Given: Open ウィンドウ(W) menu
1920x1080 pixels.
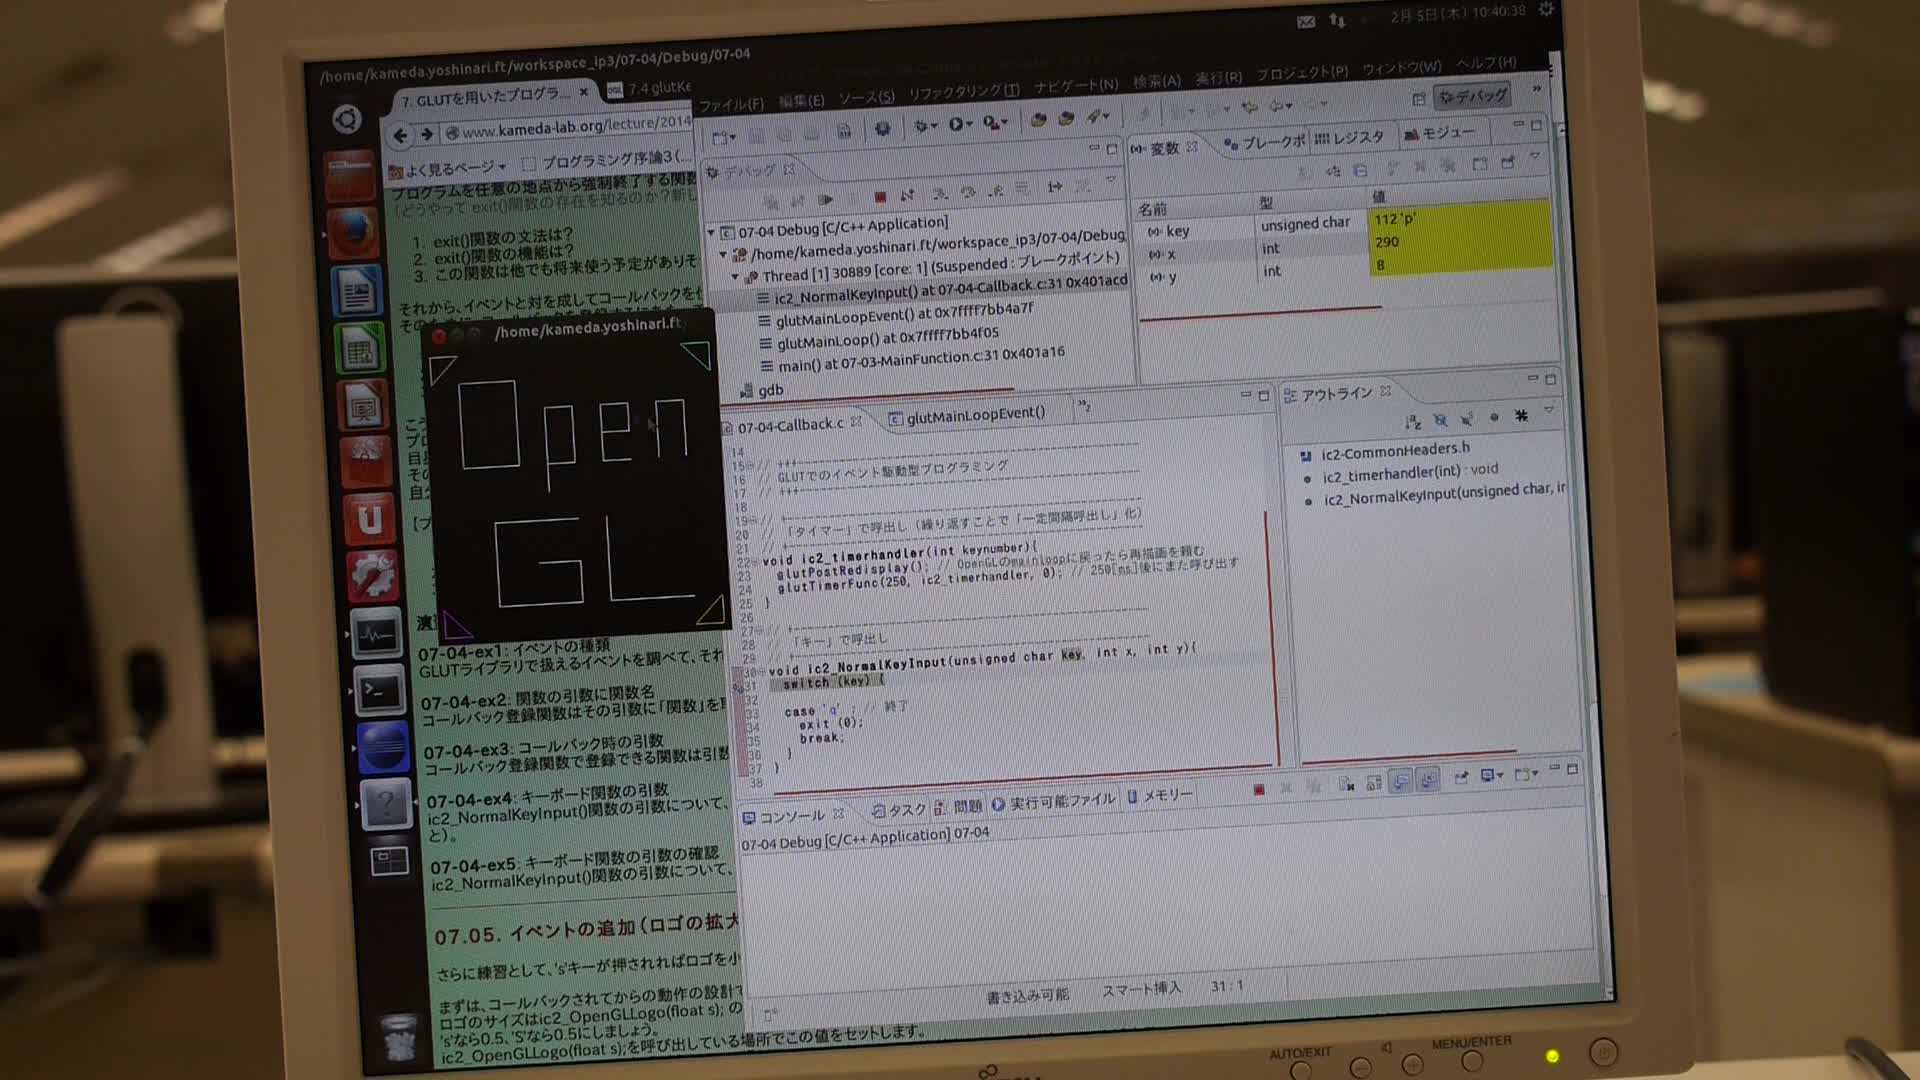Looking at the screenshot, I should point(1402,67).
